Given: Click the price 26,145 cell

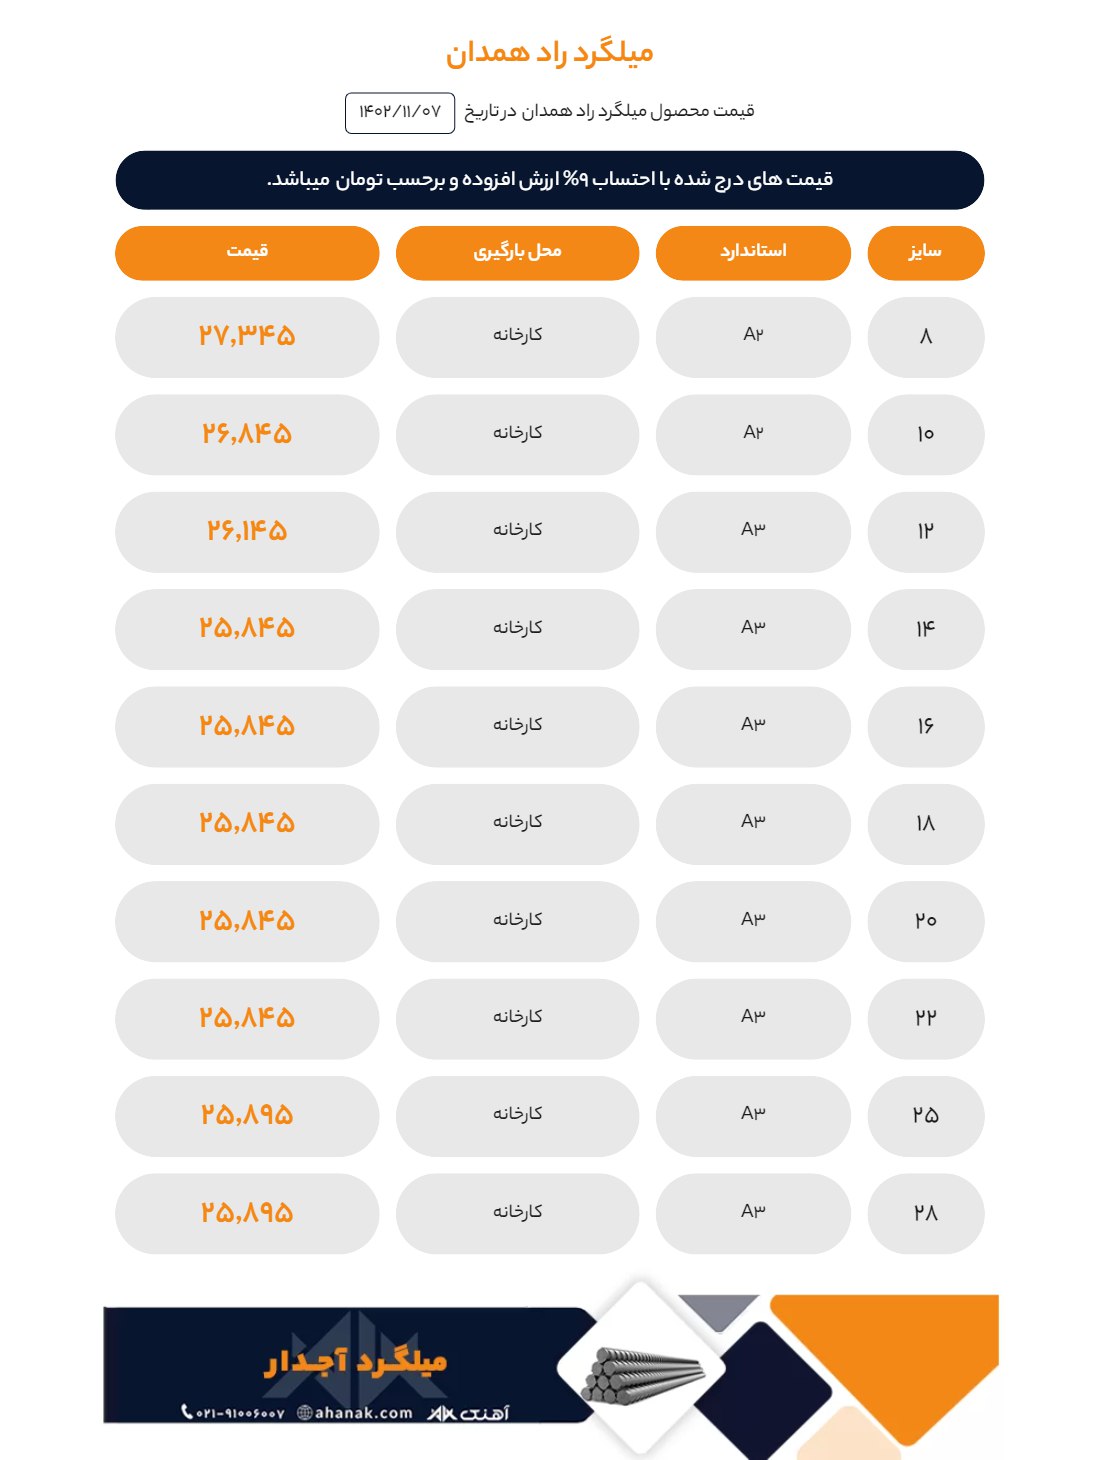Looking at the screenshot, I should [247, 531].
